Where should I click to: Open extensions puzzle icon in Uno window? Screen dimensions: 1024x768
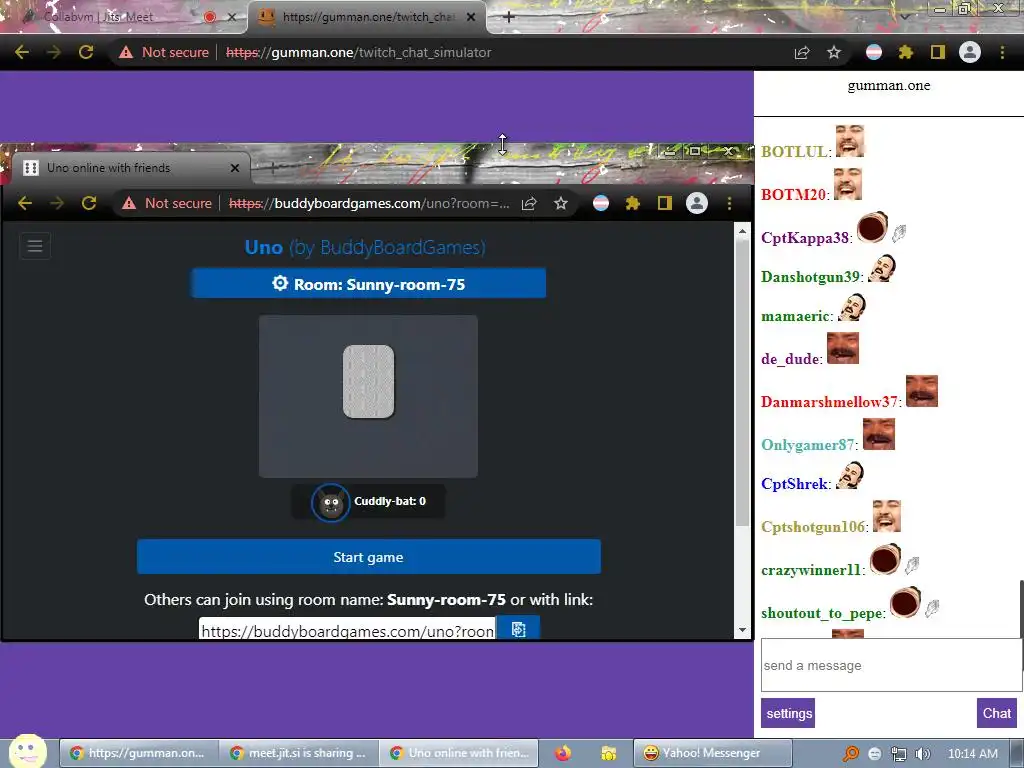click(633, 203)
